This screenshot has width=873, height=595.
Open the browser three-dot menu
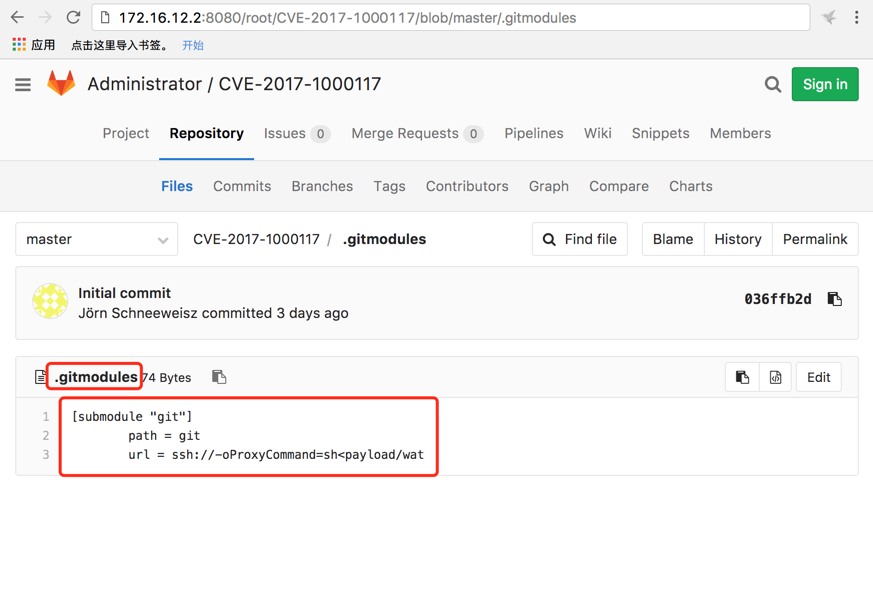click(x=856, y=17)
